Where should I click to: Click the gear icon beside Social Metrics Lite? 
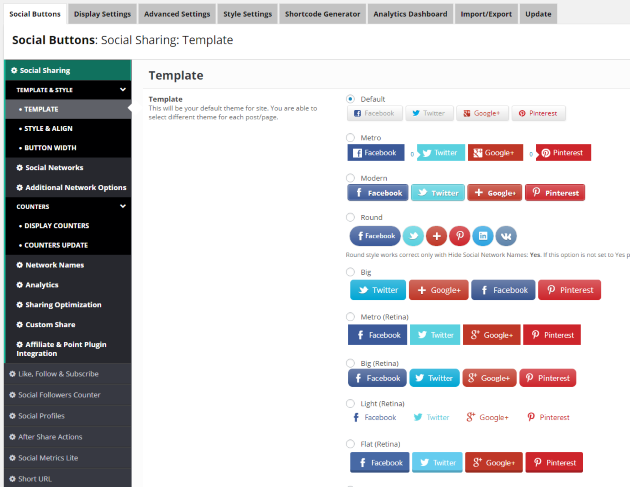point(12,458)
